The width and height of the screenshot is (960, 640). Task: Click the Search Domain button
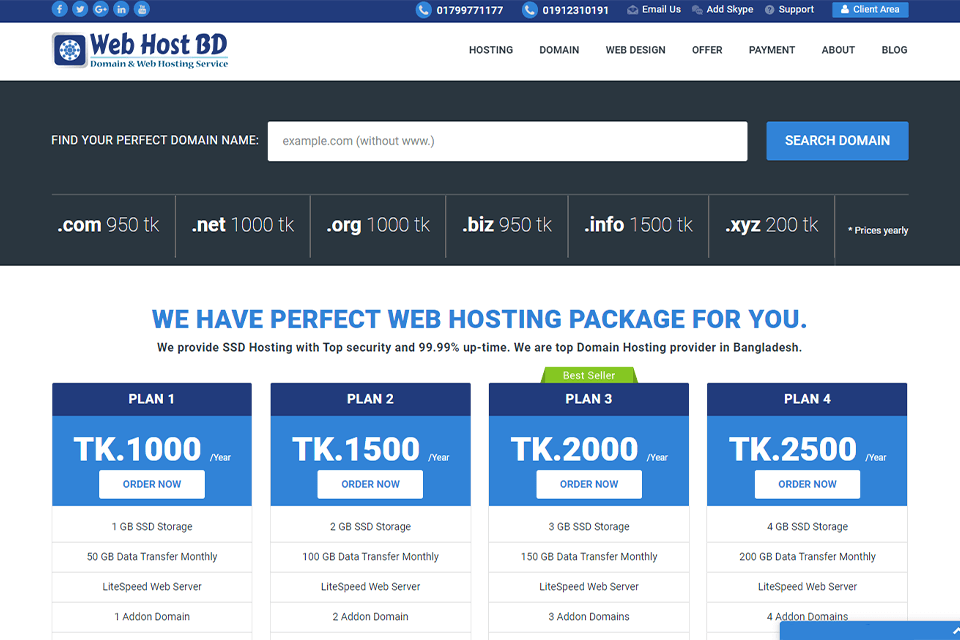[837, 141]
